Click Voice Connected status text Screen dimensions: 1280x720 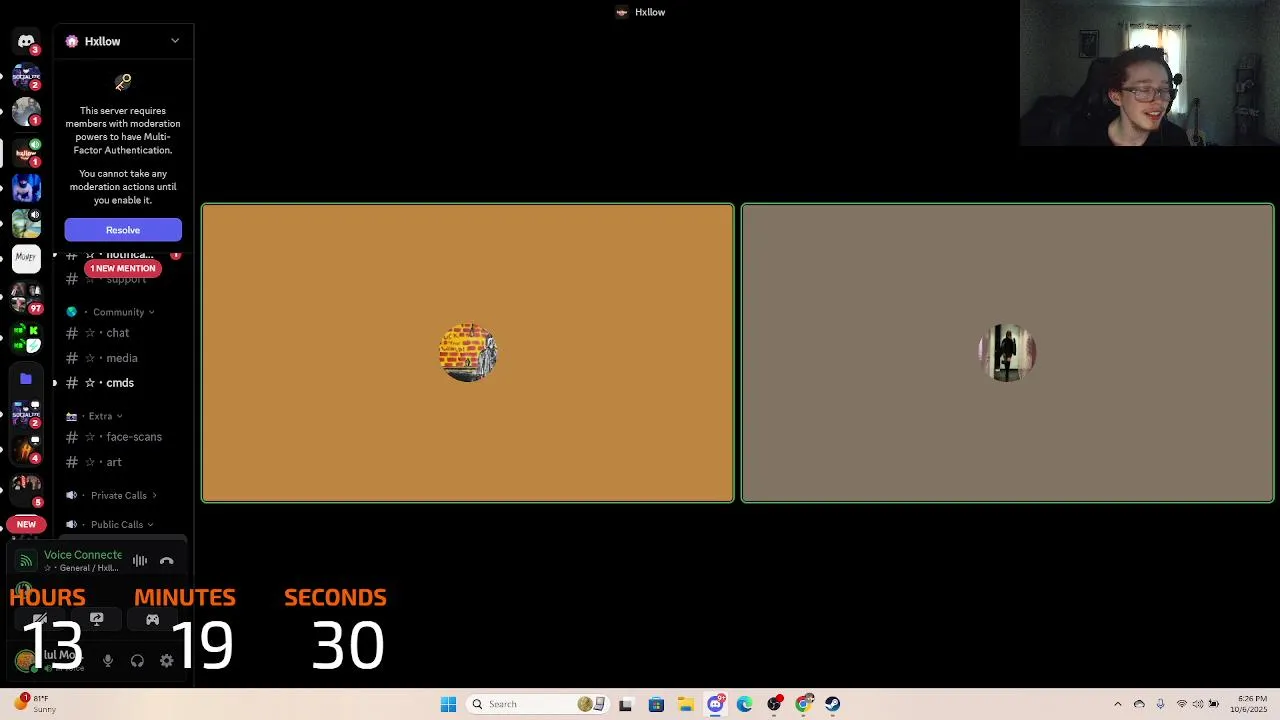coord(83,555)
